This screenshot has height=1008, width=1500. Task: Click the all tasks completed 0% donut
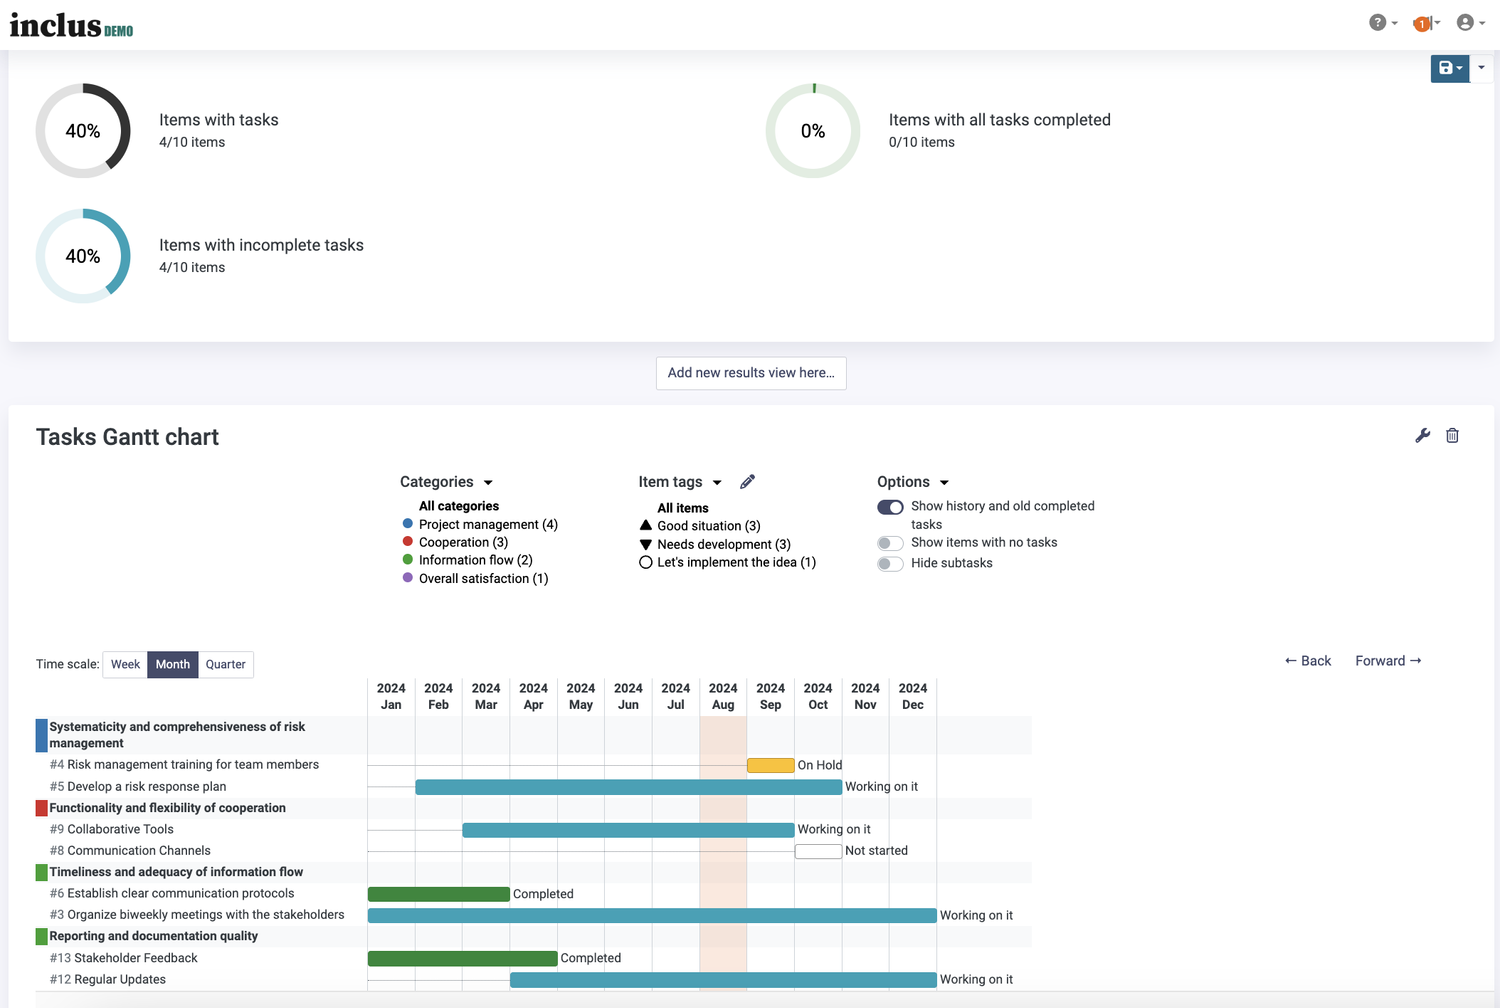pyautogui.click(x=813, y=131)
